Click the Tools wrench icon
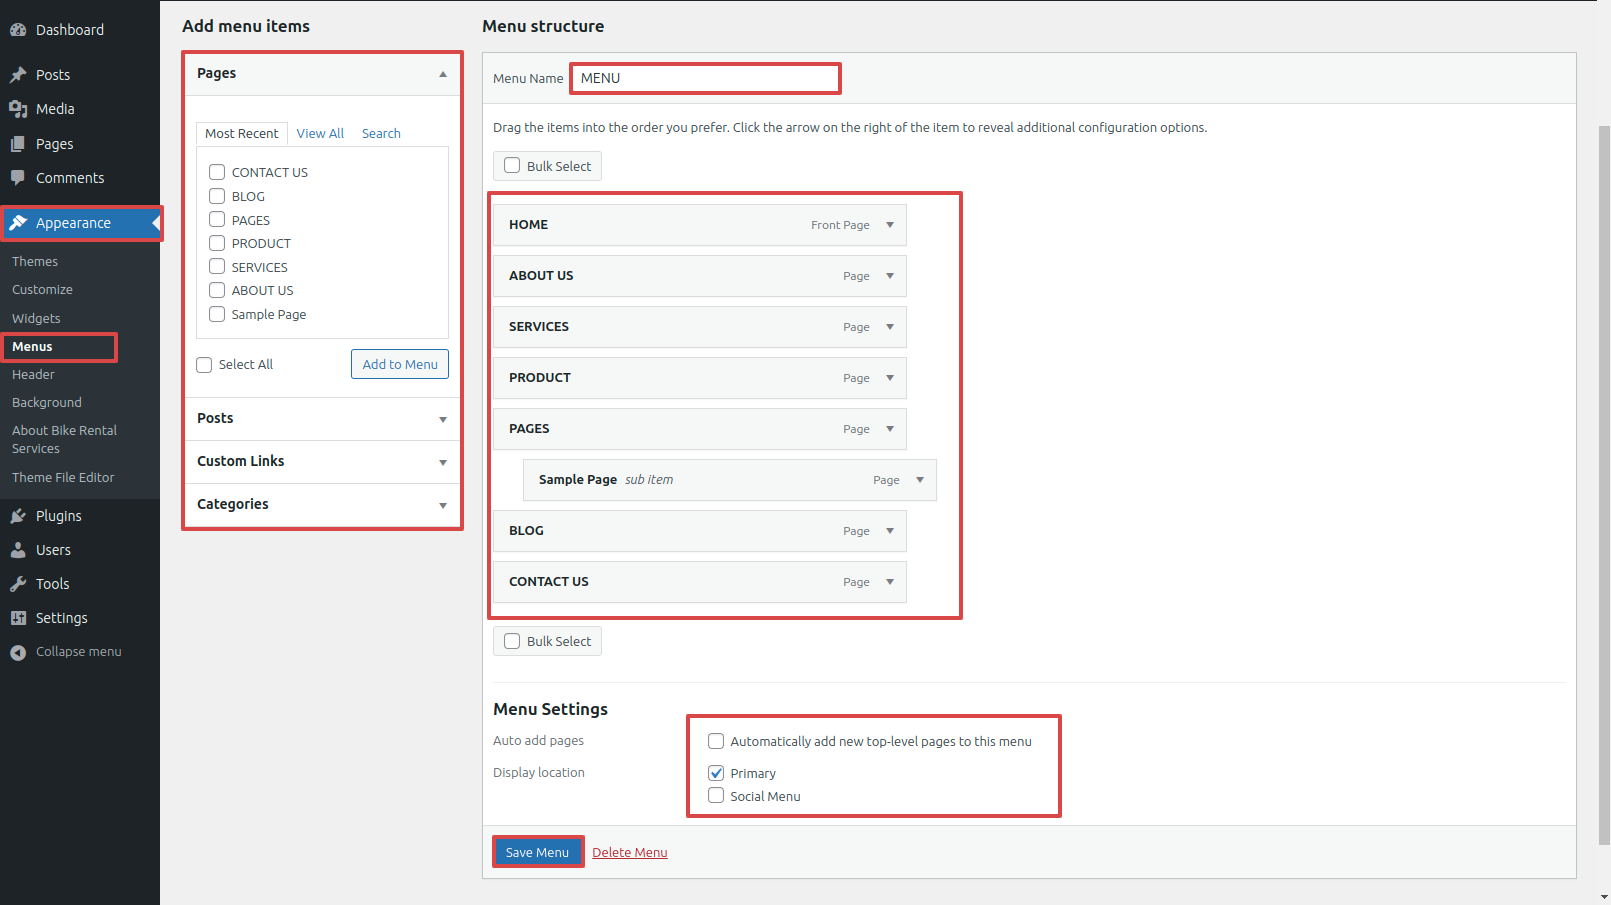1611x905 pixels. coord(18,584)
